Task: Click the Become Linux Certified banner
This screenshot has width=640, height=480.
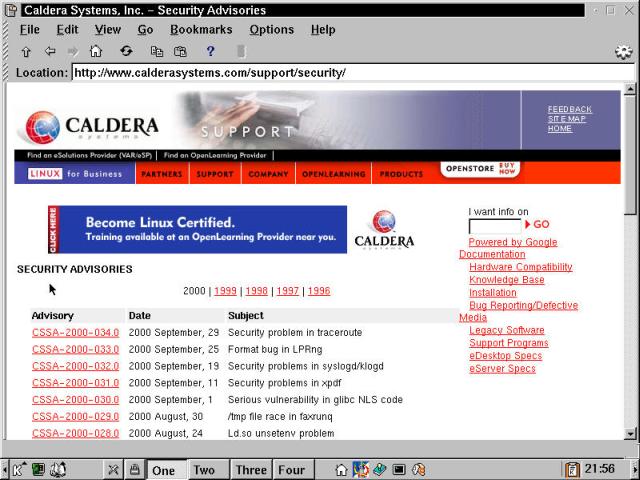Action: 198,229
